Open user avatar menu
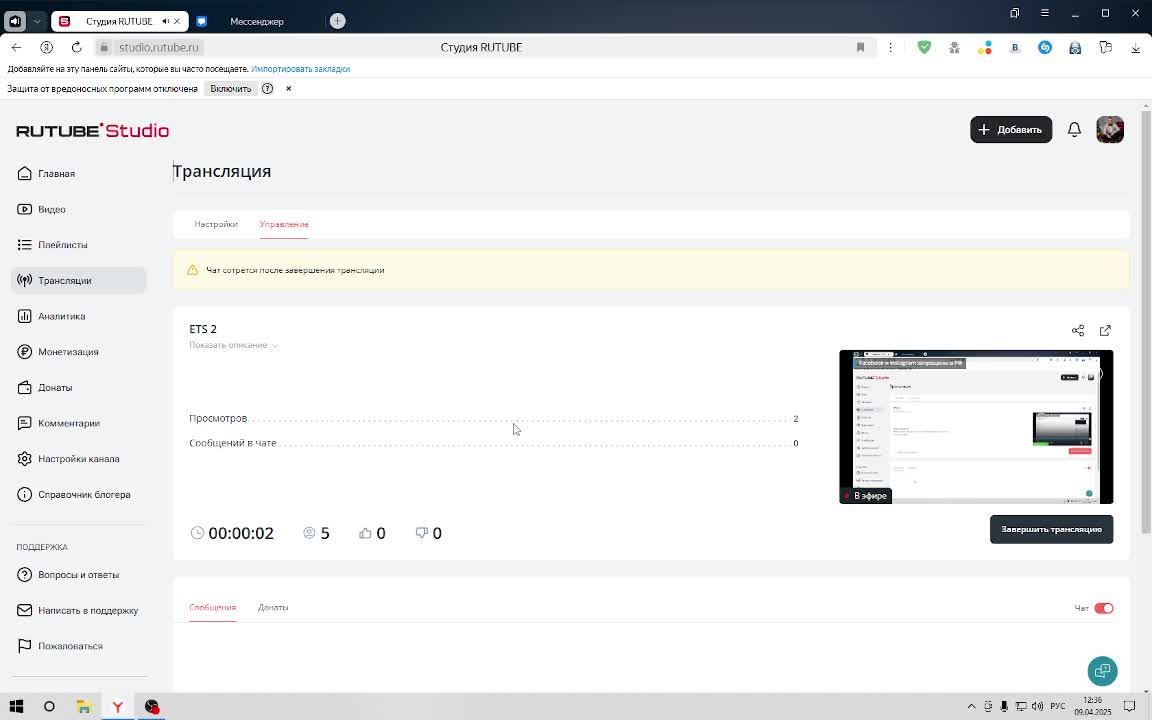 tap(1110, 129)
